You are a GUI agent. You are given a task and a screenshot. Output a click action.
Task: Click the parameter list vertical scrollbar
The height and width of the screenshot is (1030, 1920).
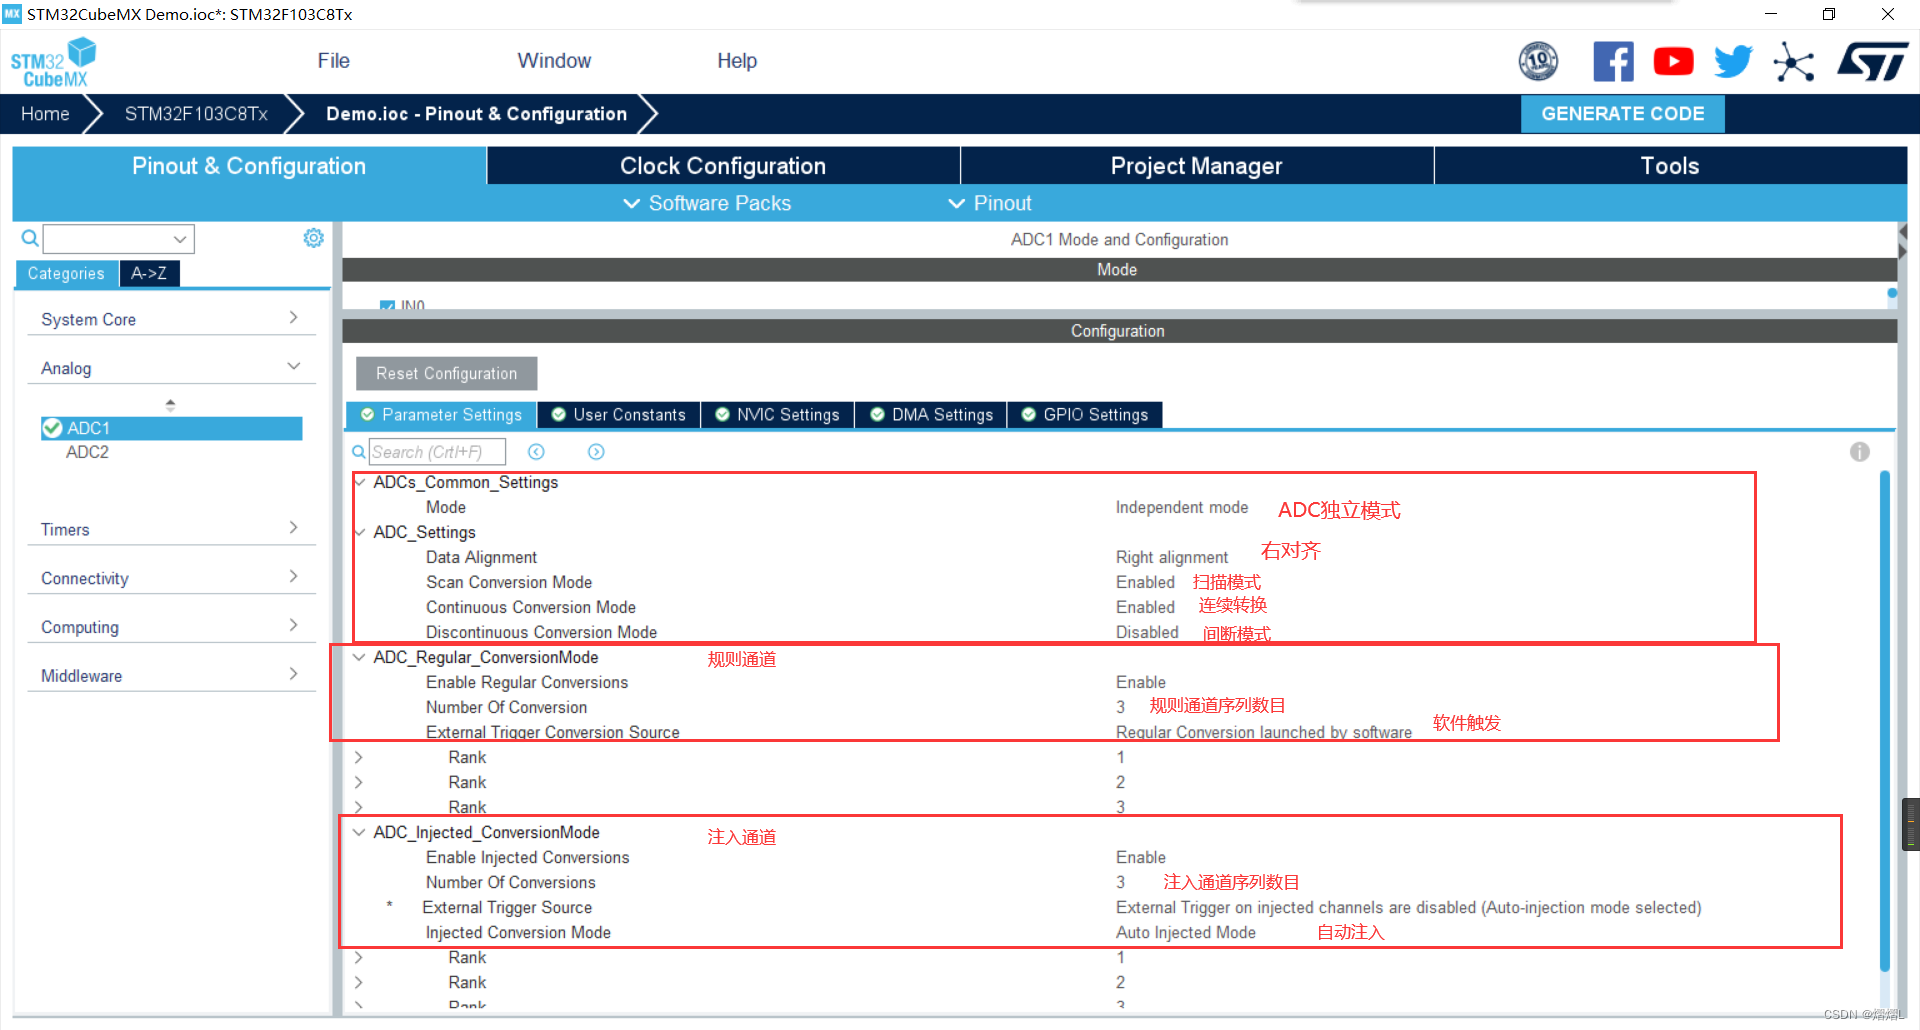tap(1885, 720)
